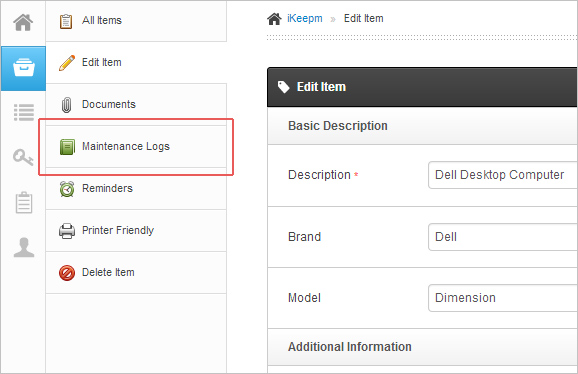Click the Documents paperclip icon
578x374 pixels.
pos(66,105)
